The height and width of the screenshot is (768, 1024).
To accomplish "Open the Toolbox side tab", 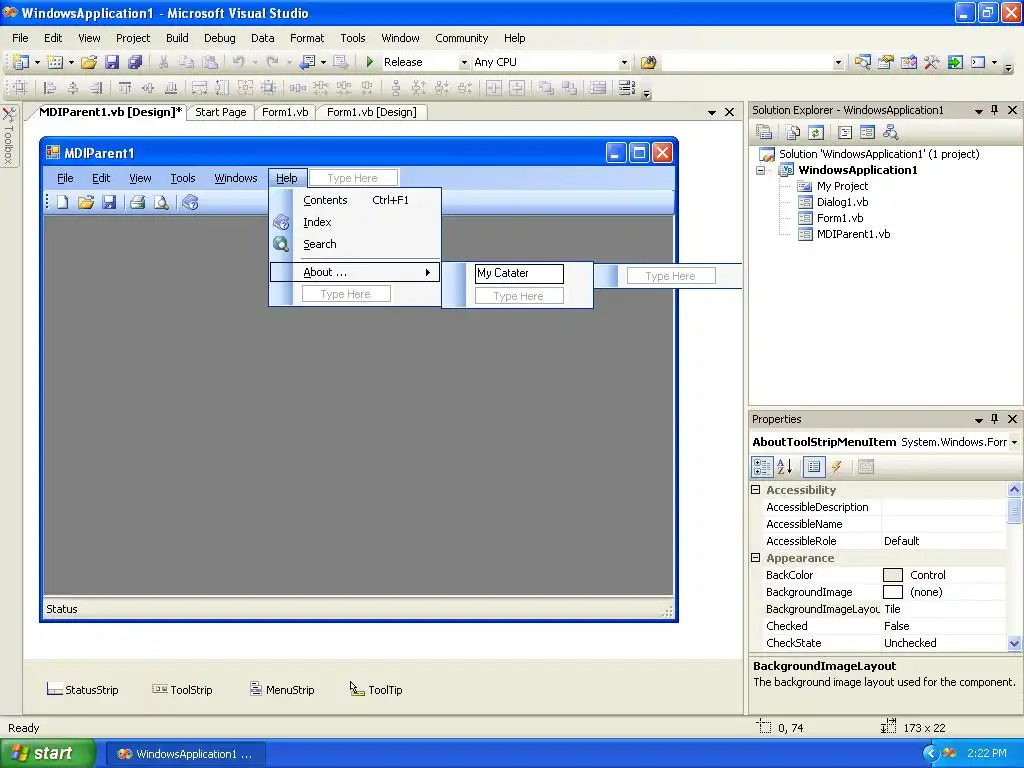I will point(8,136).
